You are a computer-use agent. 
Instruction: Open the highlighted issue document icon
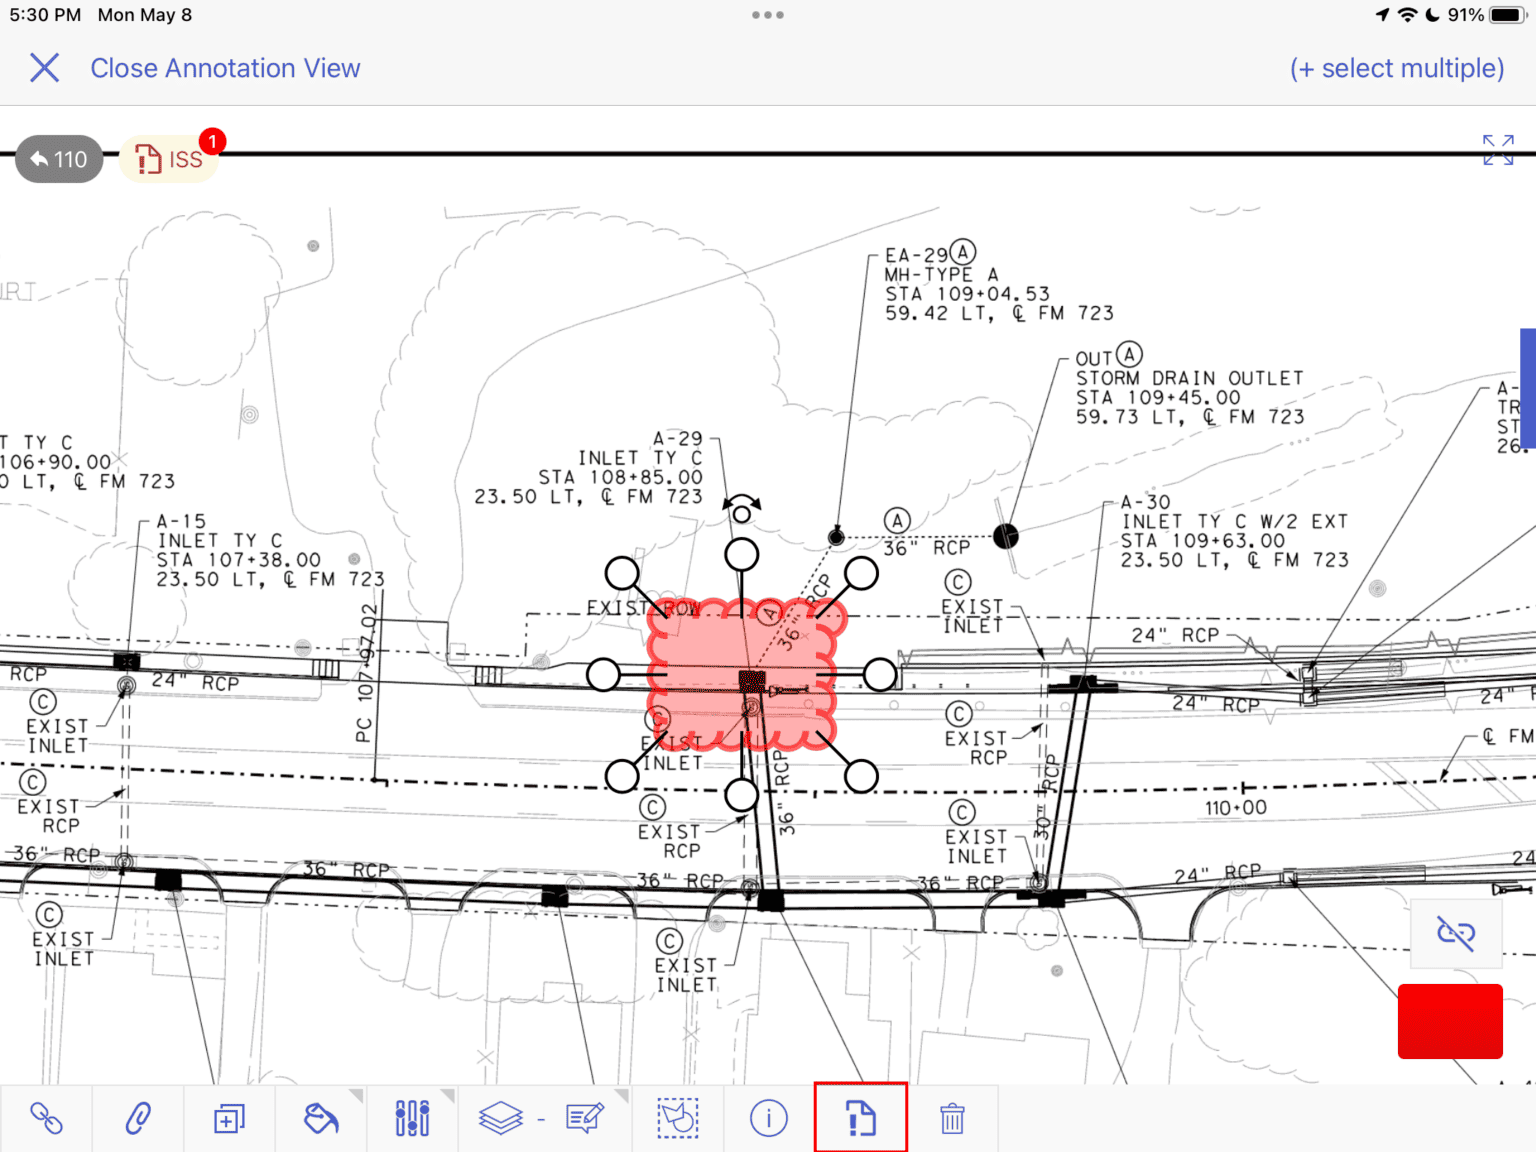pos(861,1119)
